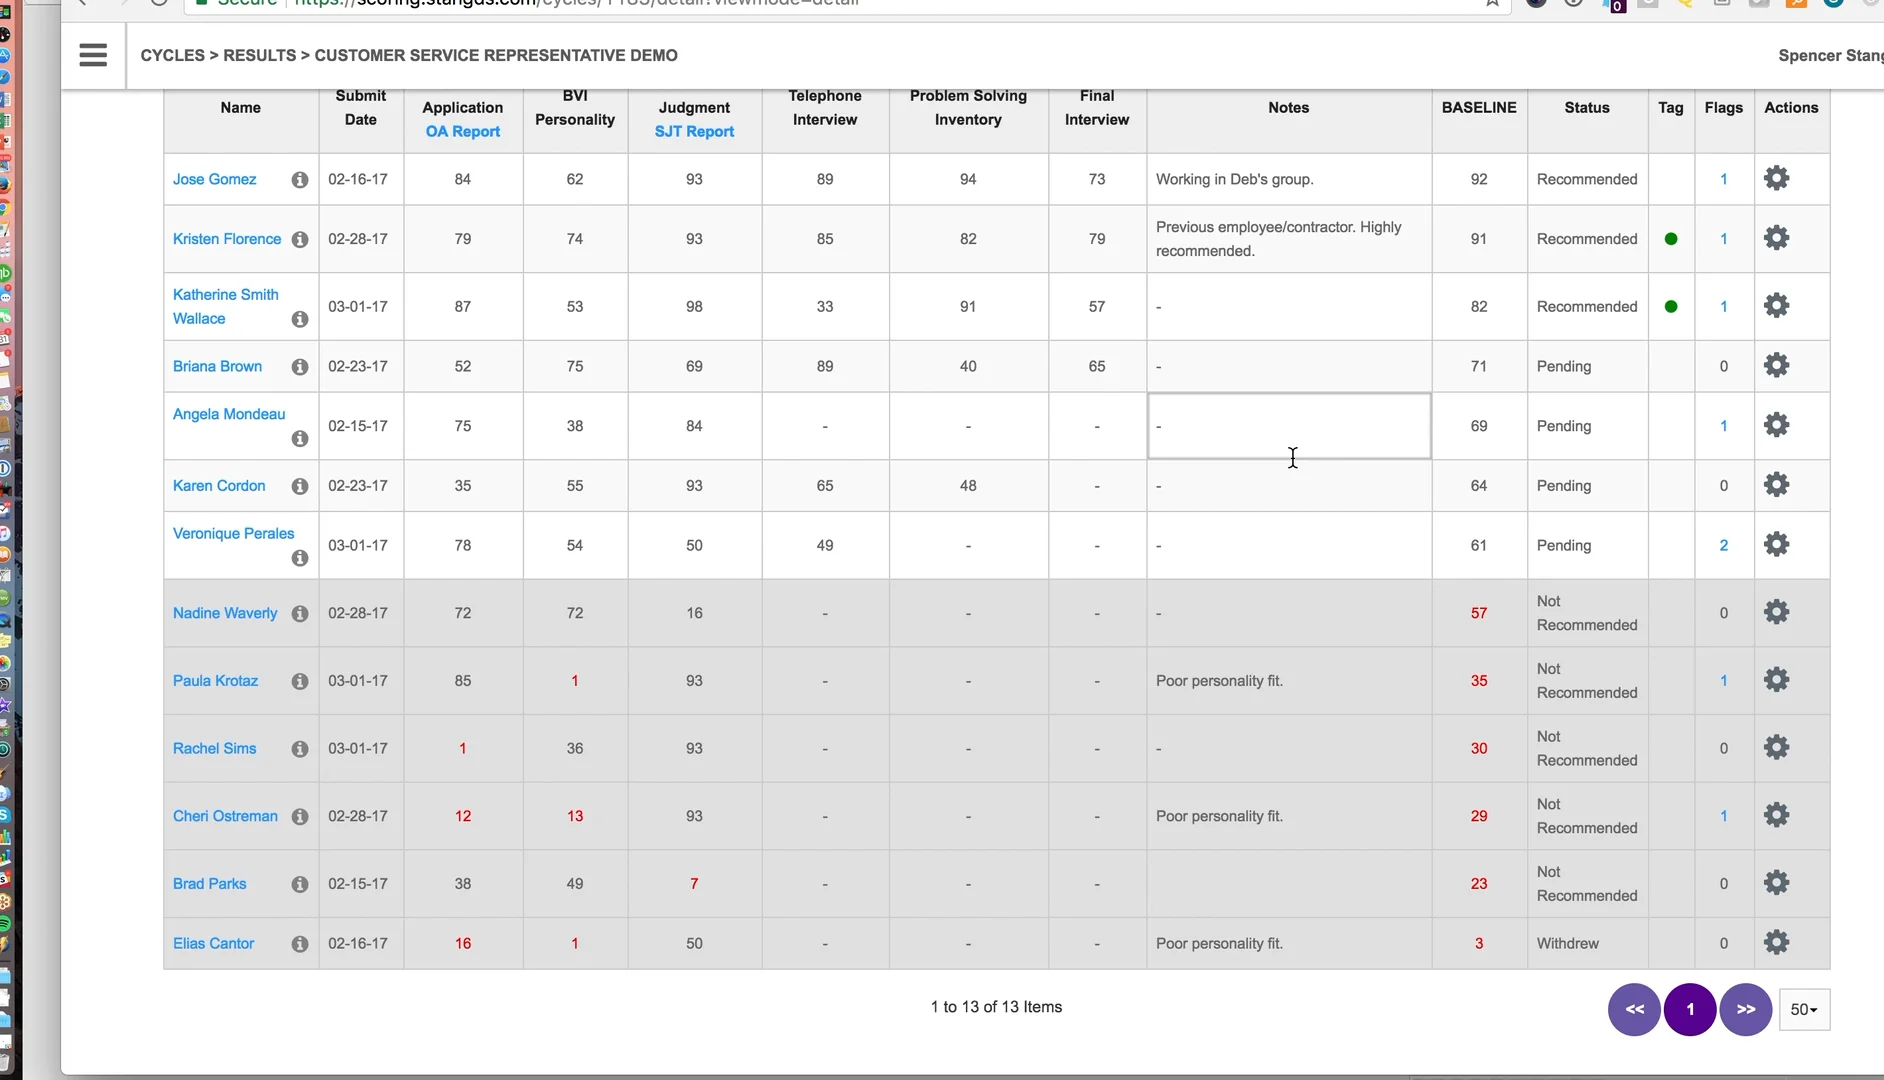Click the Notes field for Angela Mondeau
Screen dimensions: 1884x1080
1288,426
